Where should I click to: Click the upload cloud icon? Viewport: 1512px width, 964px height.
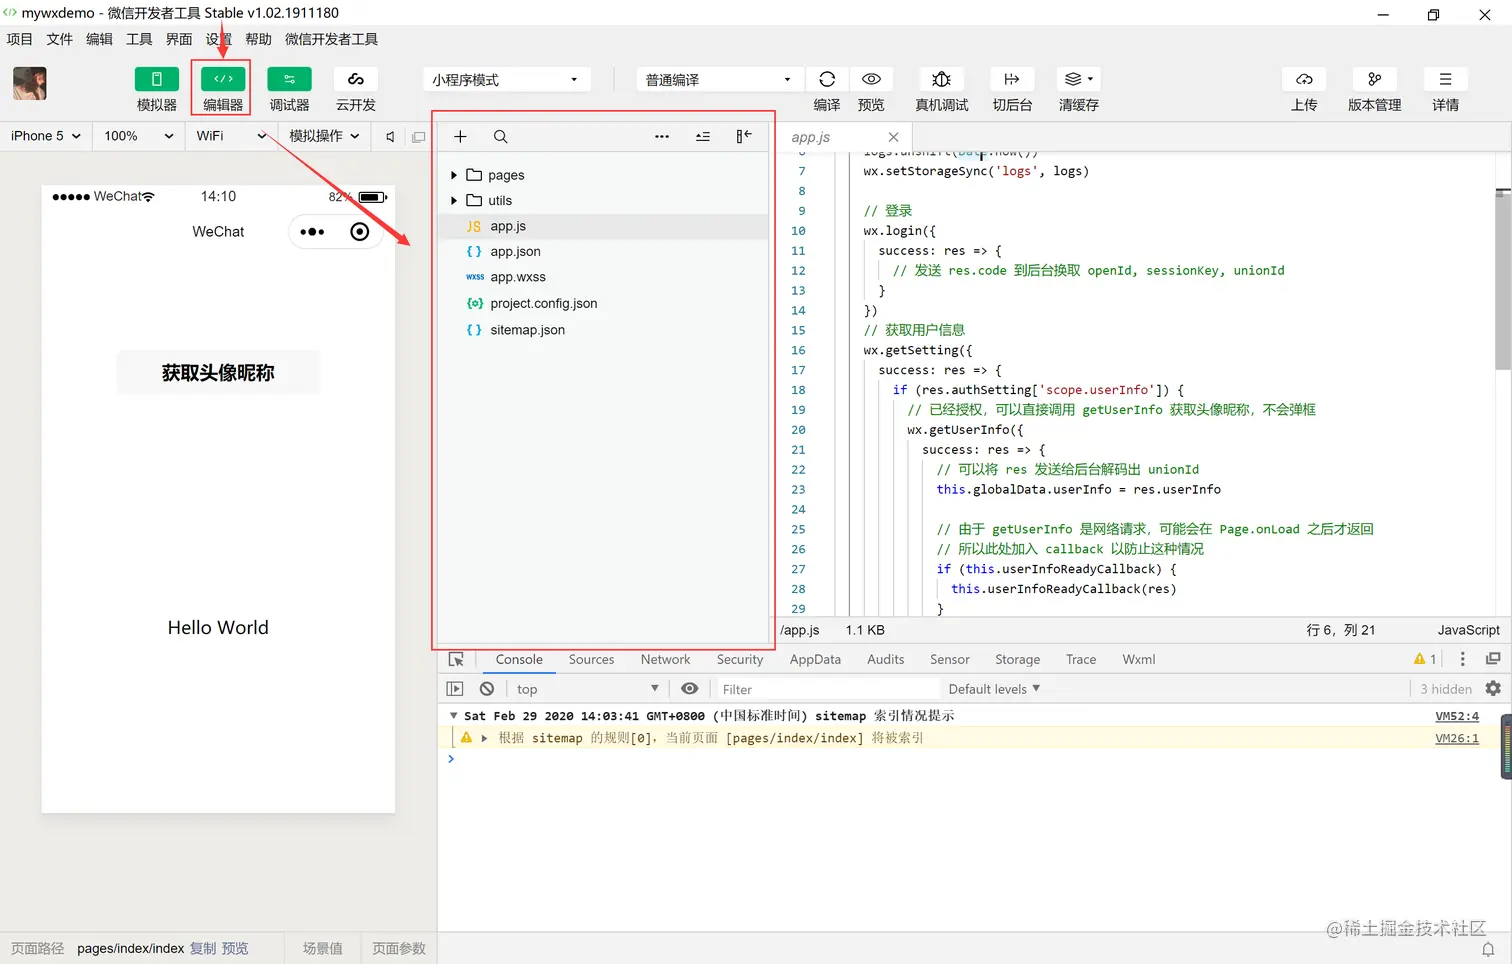1304,79
